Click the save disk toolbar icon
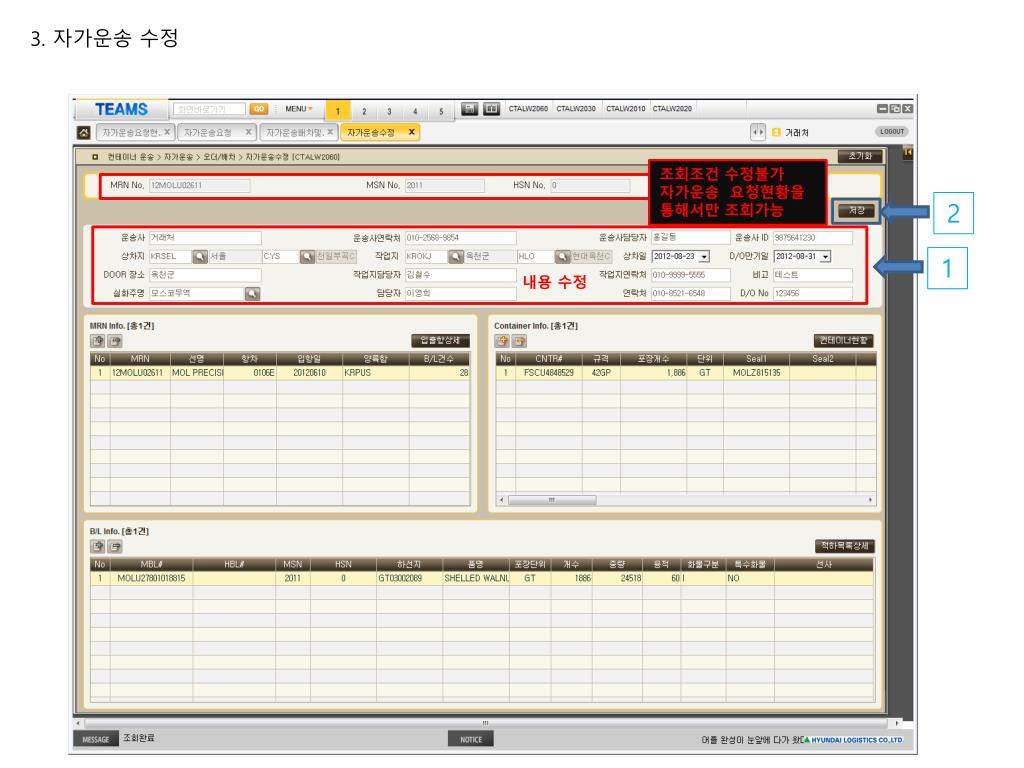Image resolution: width=1024 pixels, height=768 pixels. [470, 108]
